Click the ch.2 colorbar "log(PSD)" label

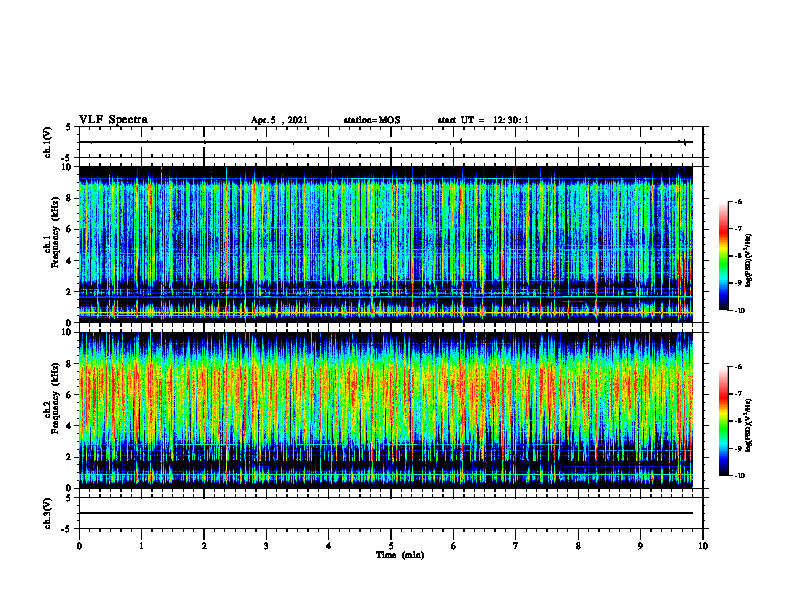[749, 425]
